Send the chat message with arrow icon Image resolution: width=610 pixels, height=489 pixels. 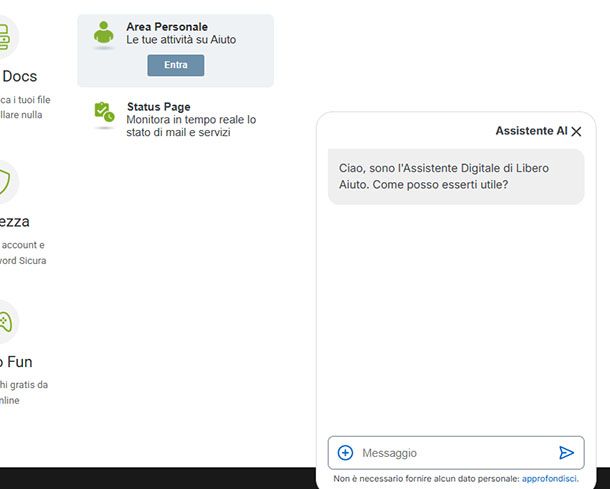click(x=566, y=452)
